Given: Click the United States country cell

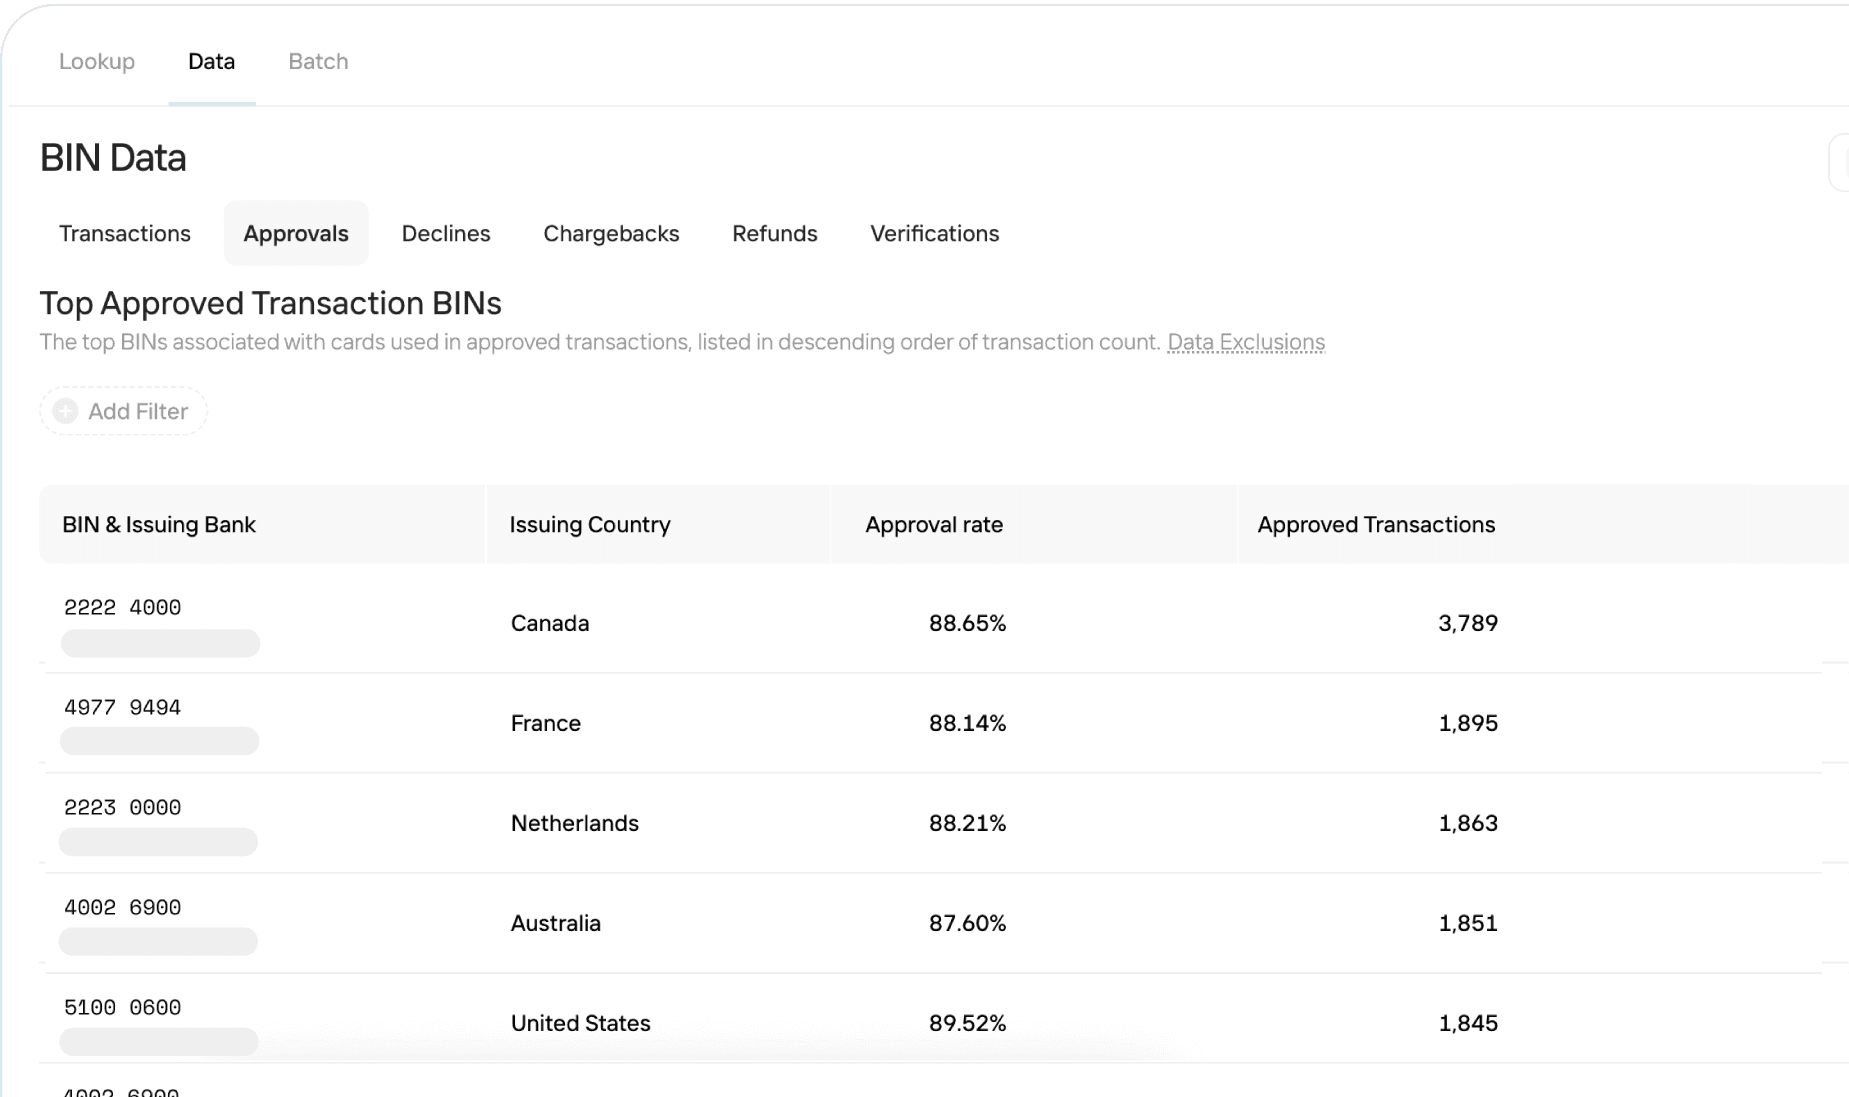Looking at the screenshot, I should click(581, 1023).
